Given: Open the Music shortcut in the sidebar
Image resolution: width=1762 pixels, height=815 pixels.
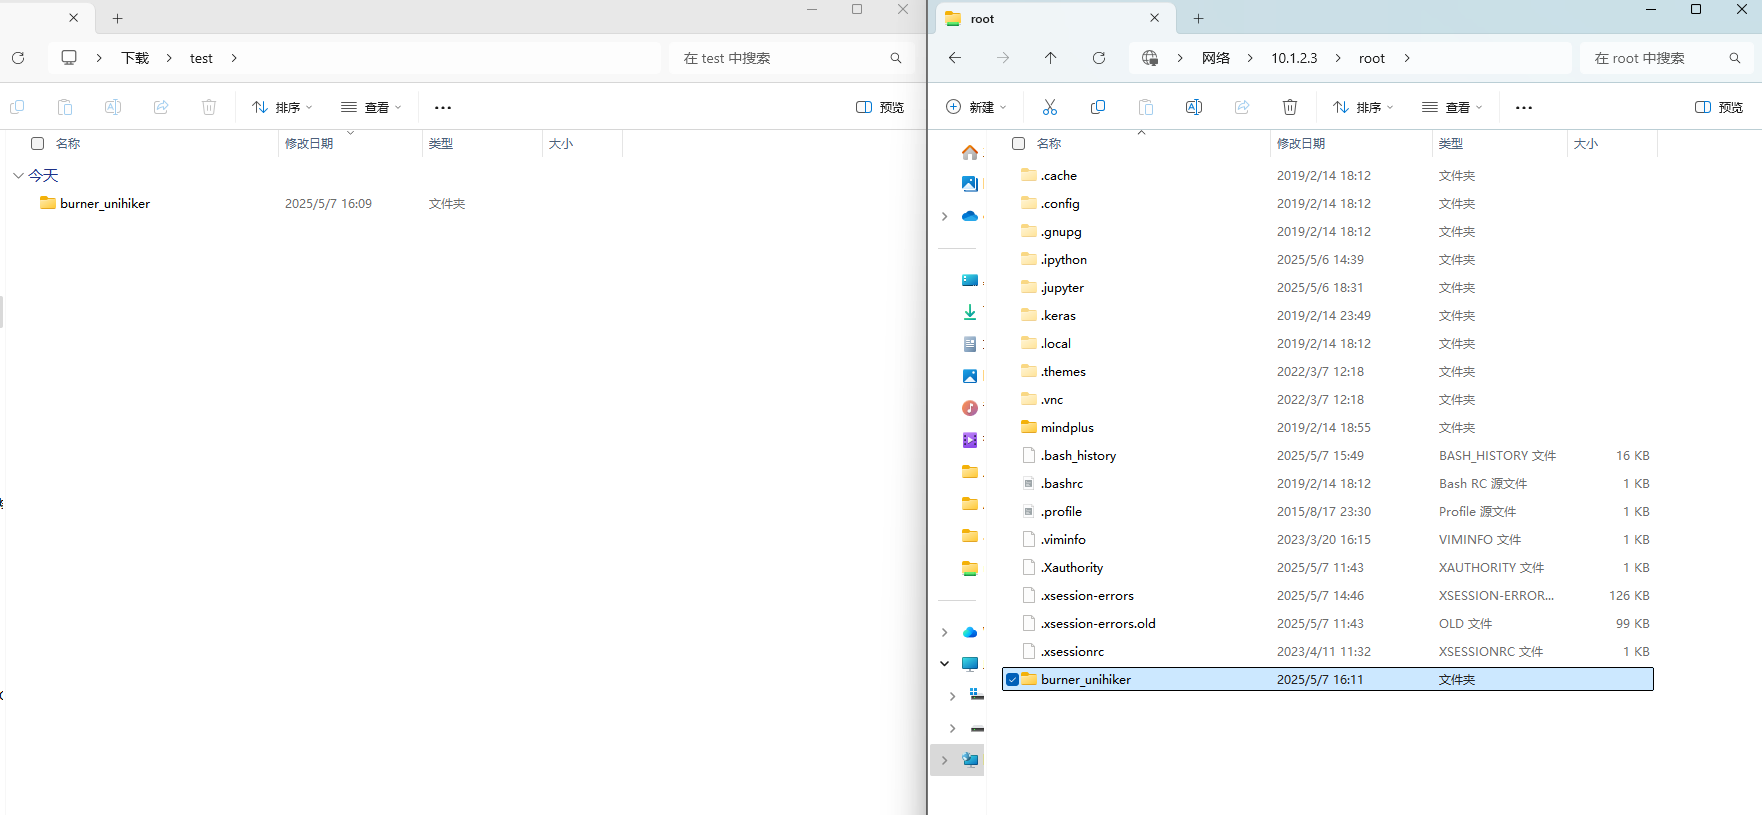Looking at the screenshot, I should [x=970, y=408].
